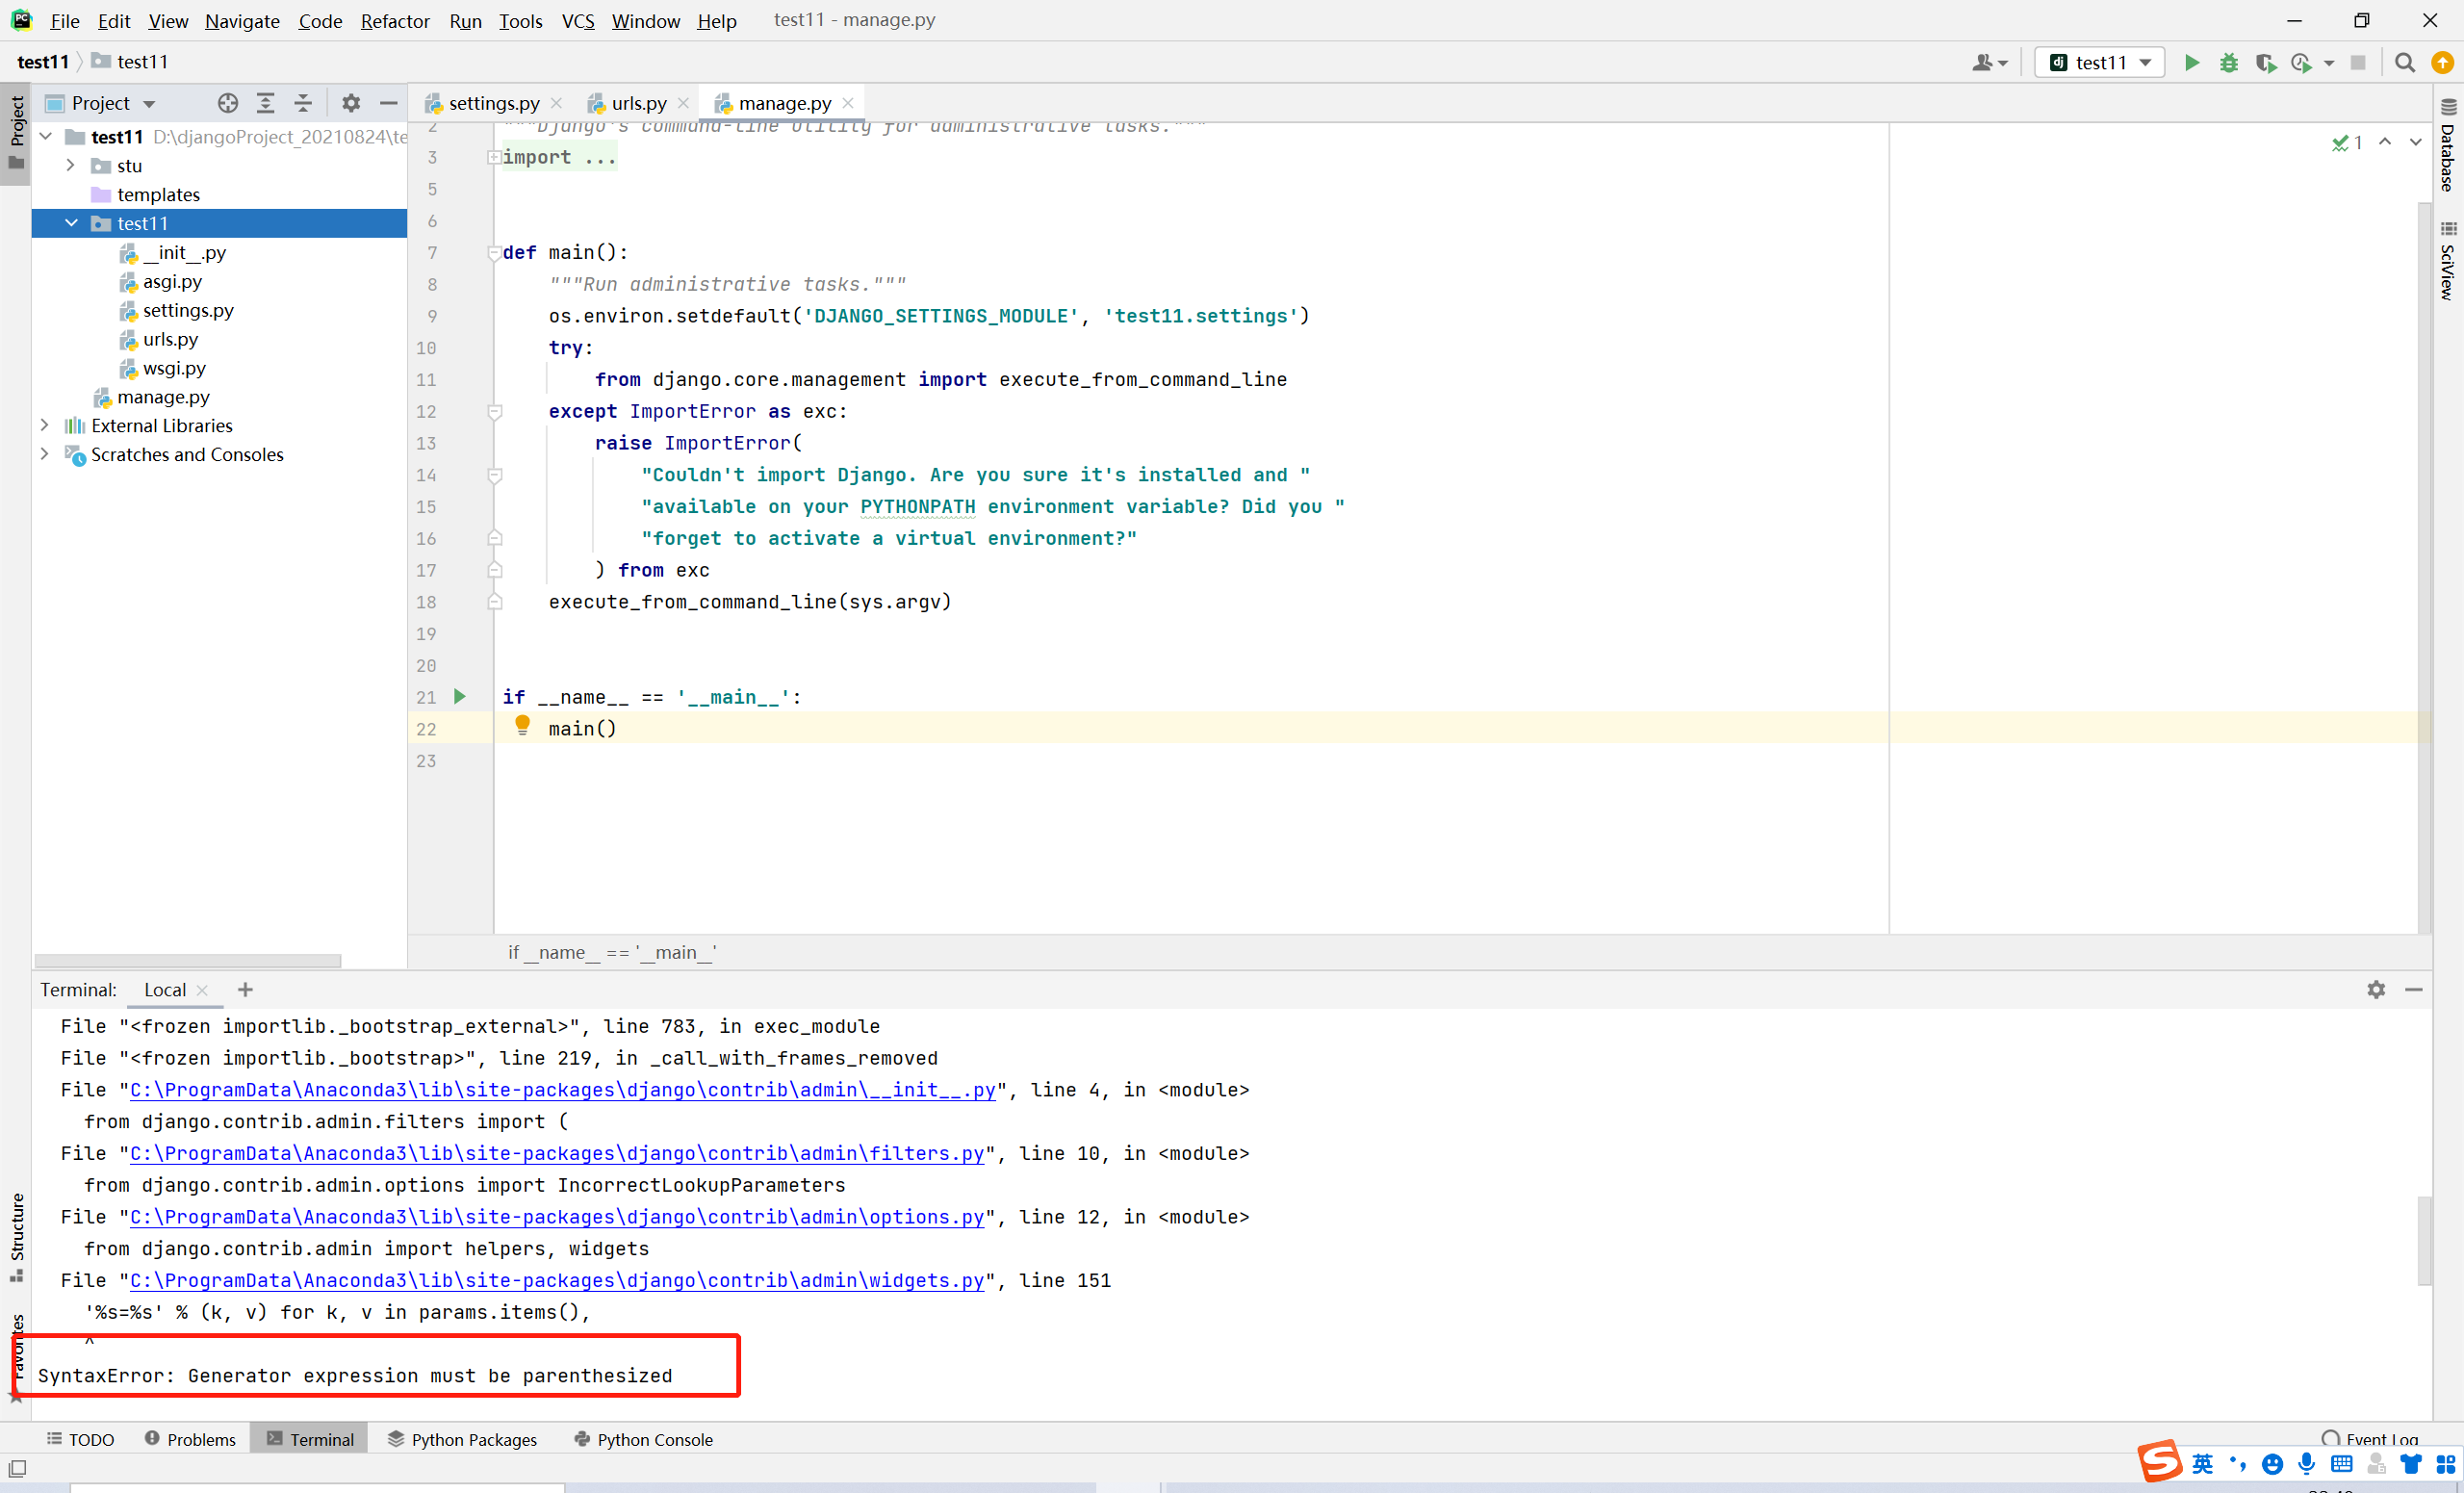Open Project panel settings gear
Screen dimensions: 2464x1493
pyautogui.click(x=350, y=103)
